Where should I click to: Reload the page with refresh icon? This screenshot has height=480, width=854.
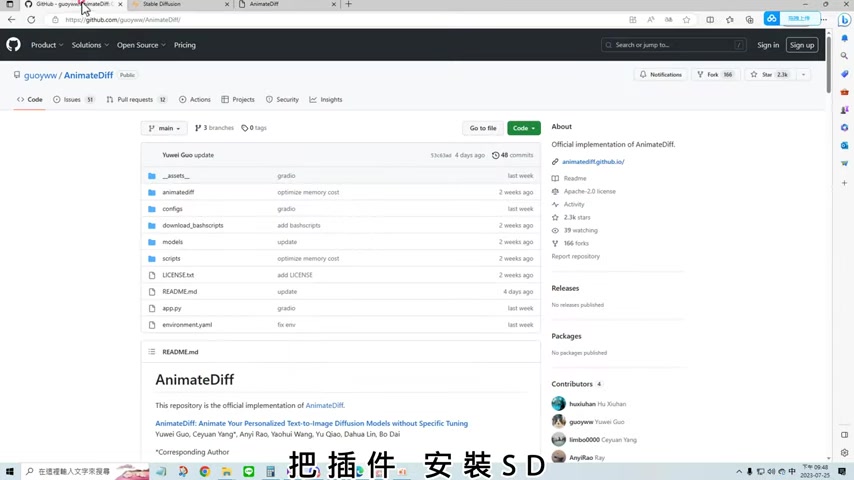tap(31, 20)
